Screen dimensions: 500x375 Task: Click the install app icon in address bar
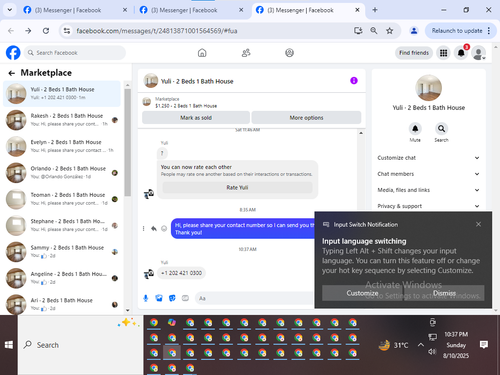(x=358, y=31)
